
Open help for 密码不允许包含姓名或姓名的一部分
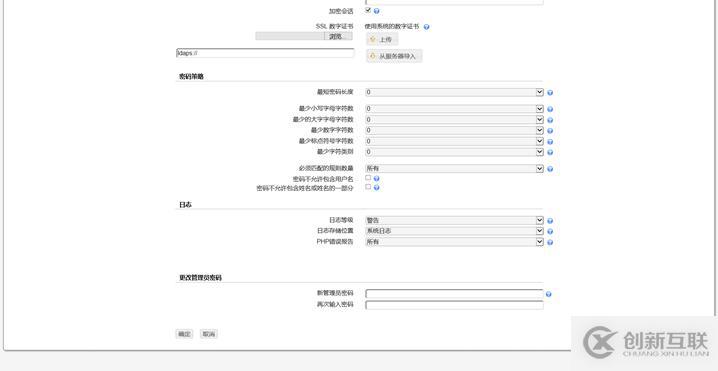[376, 188]
